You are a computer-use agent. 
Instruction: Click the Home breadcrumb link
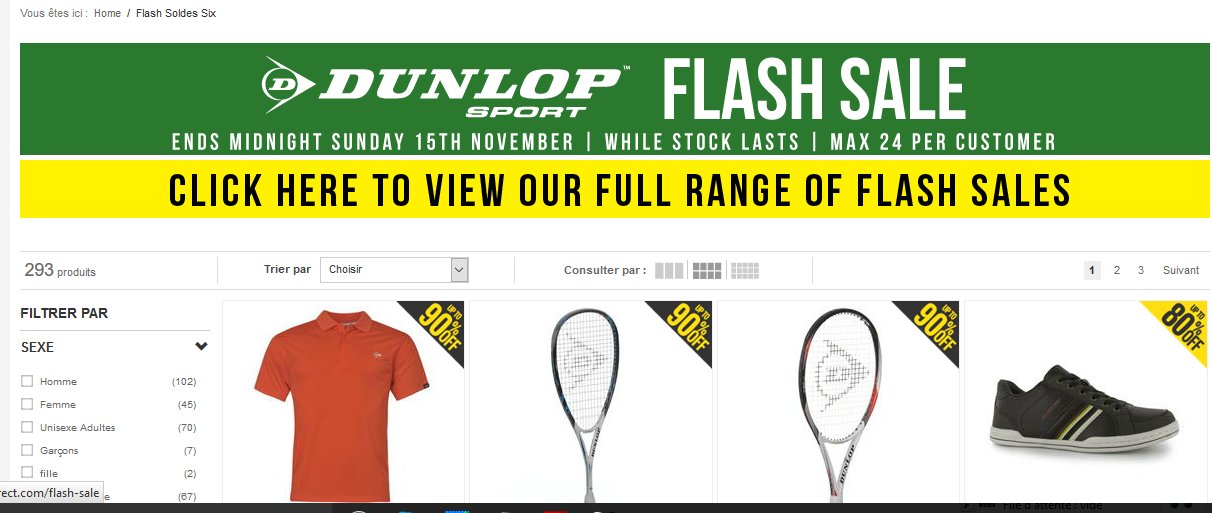(107, 14)
